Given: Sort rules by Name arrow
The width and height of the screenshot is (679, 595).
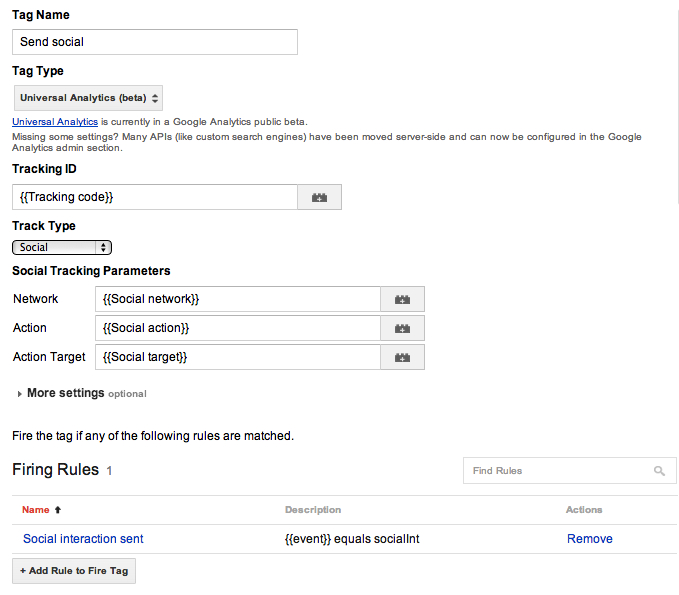Looking at the screenshot, I should (58, 510).
